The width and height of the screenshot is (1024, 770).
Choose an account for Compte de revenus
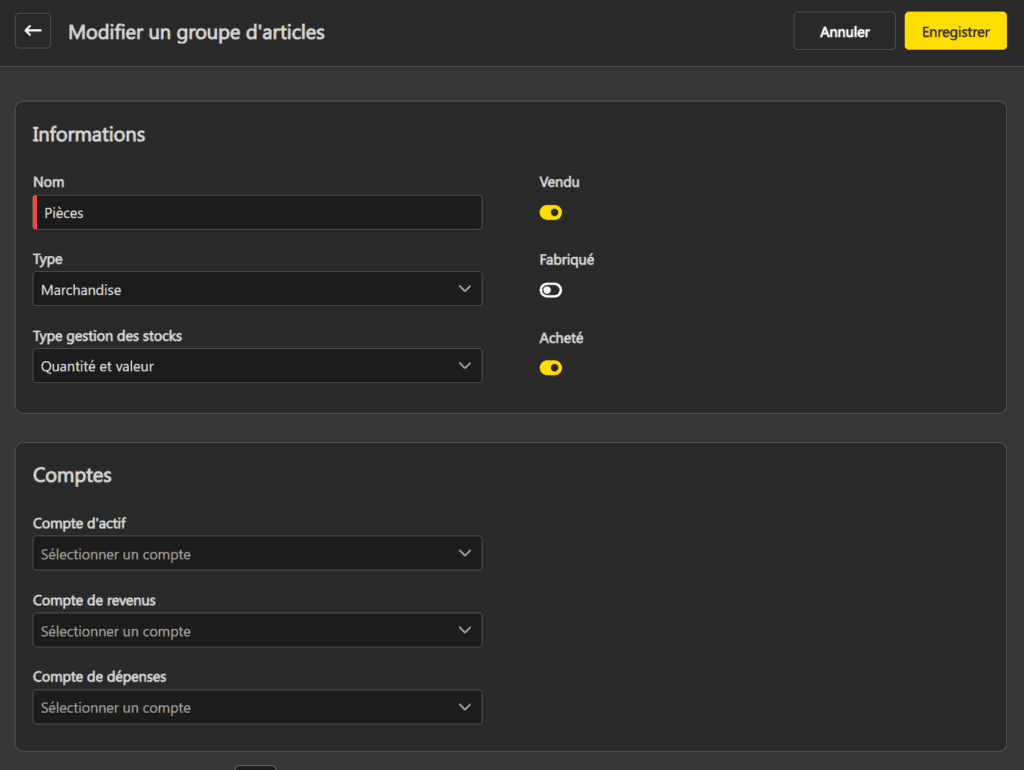pyautogui.click(x=240, y=630)
